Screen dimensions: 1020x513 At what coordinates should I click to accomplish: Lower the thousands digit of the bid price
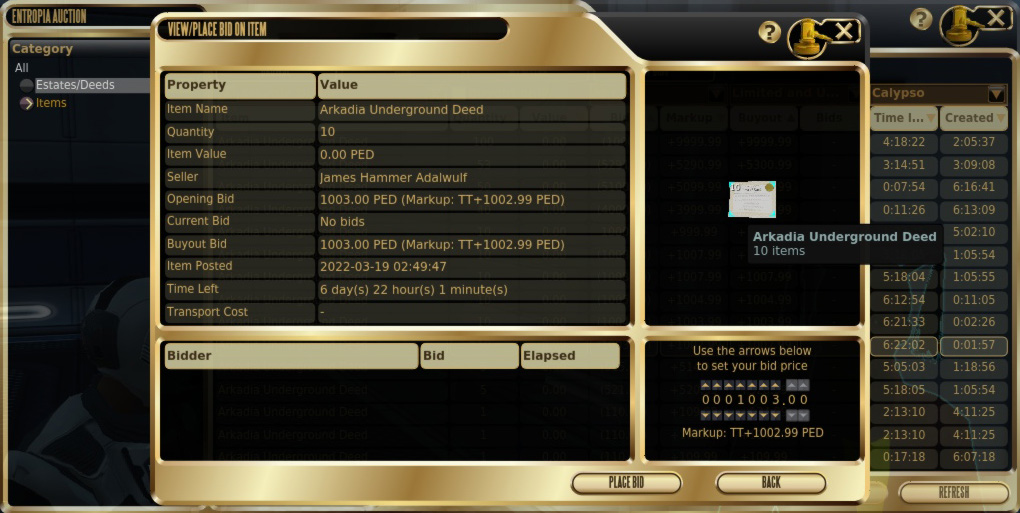tap(740, 415)
